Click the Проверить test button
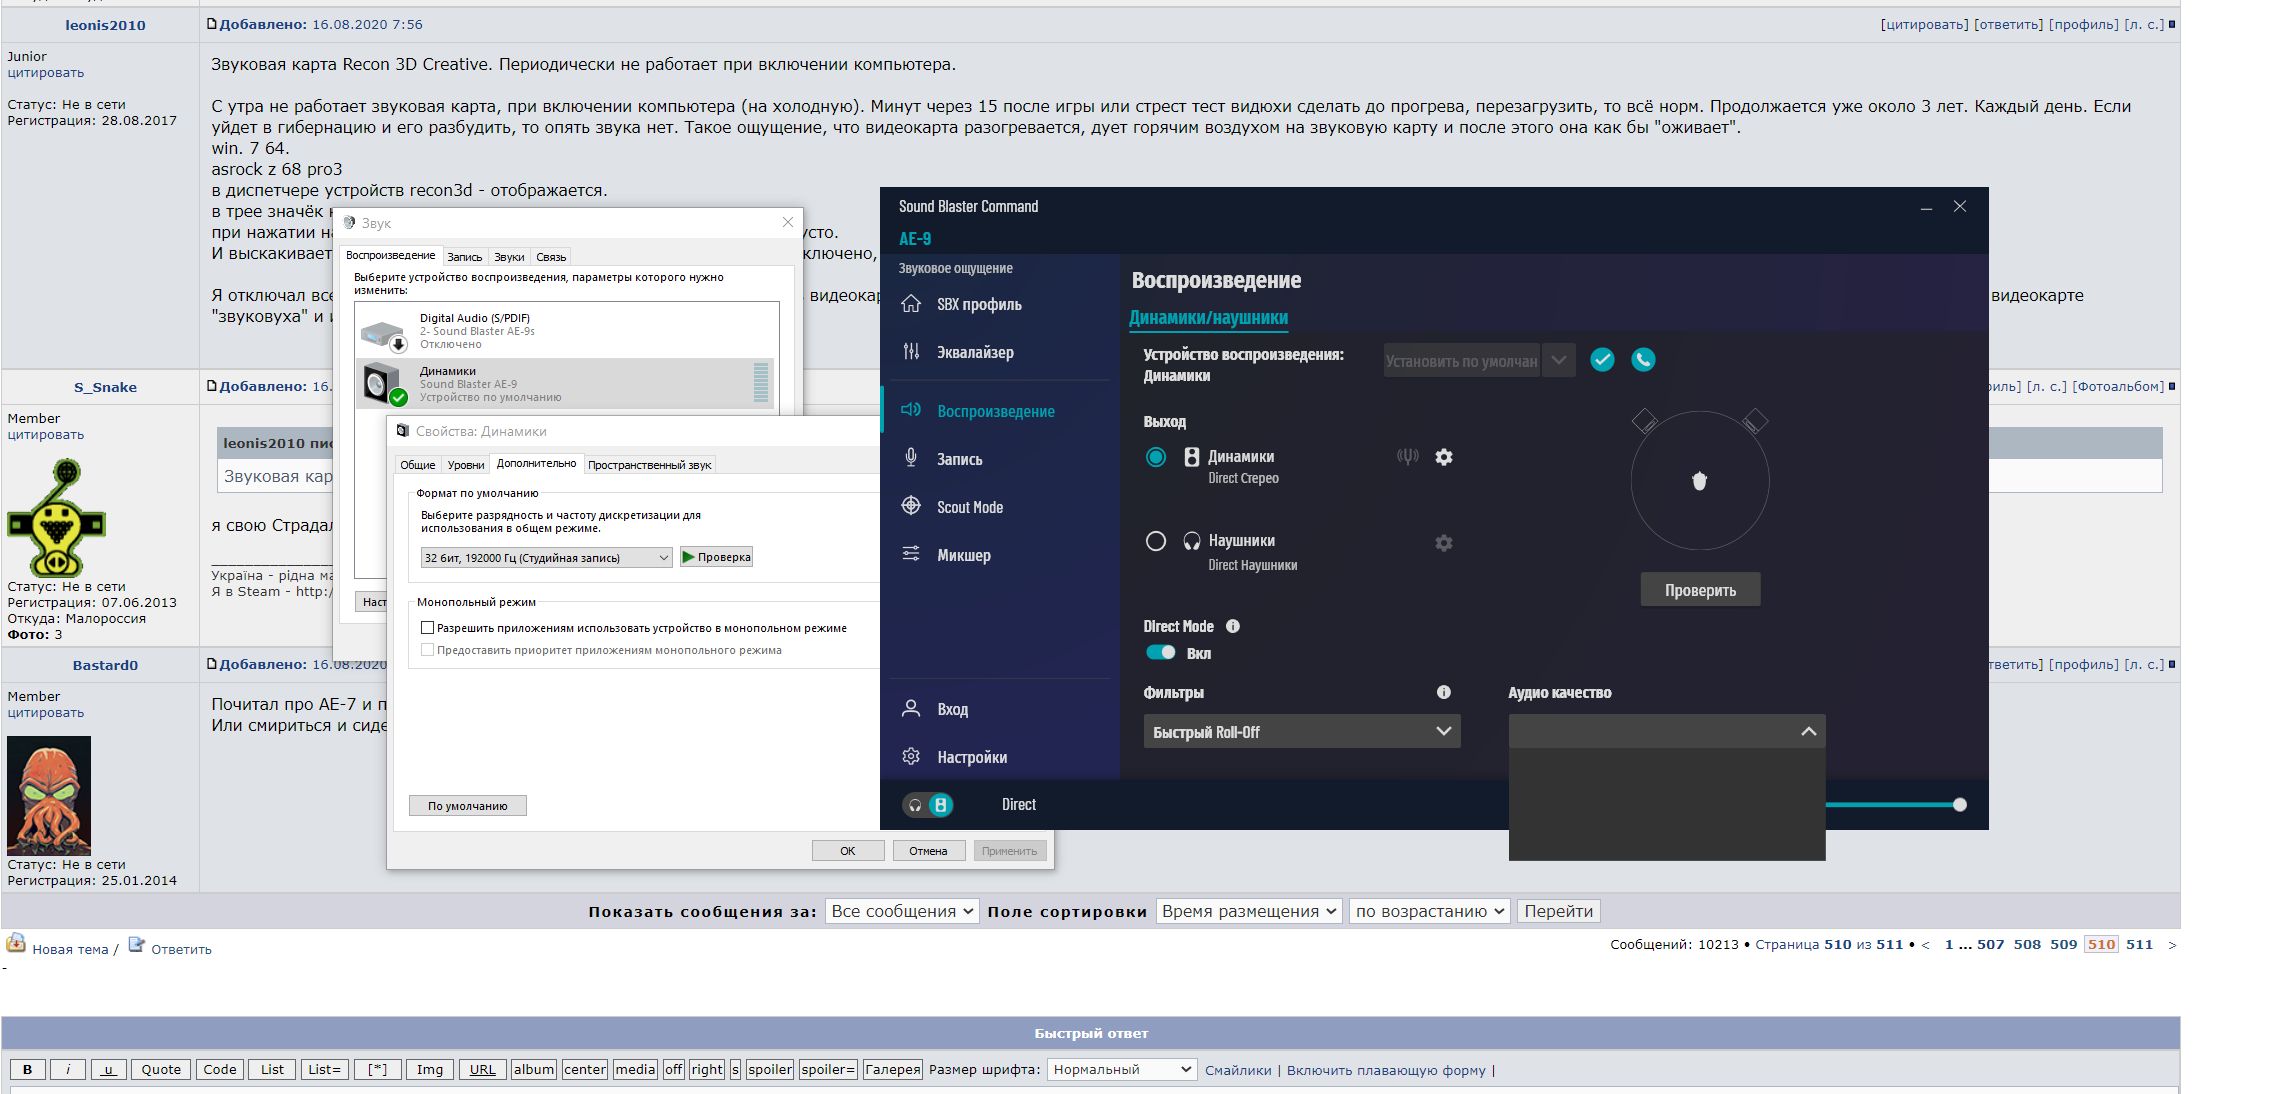Screen dimensions: 2273x1094 point(1699,590)
